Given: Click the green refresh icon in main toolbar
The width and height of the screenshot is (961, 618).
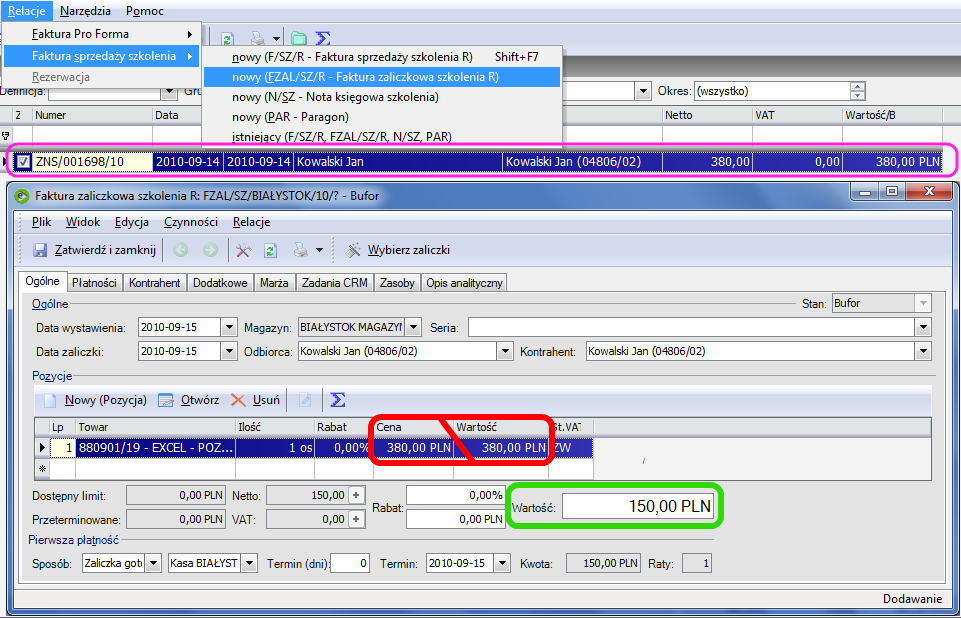Looking at the screenshot, I should click(227, 39).
